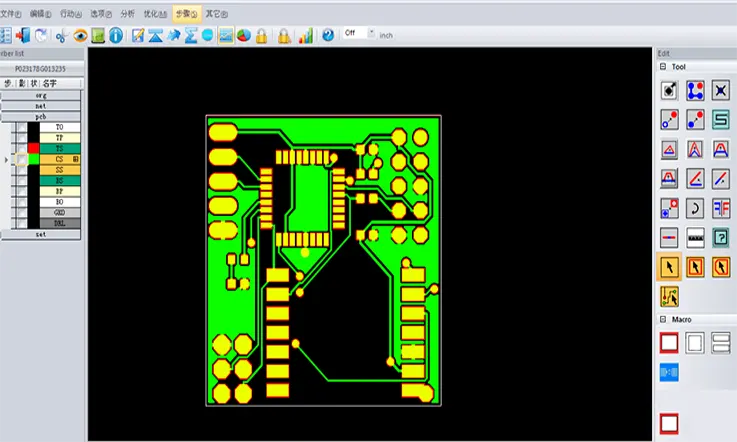The image size is (737, 442).
Task: Open the 编辑 menu
Action: [40, 14]
